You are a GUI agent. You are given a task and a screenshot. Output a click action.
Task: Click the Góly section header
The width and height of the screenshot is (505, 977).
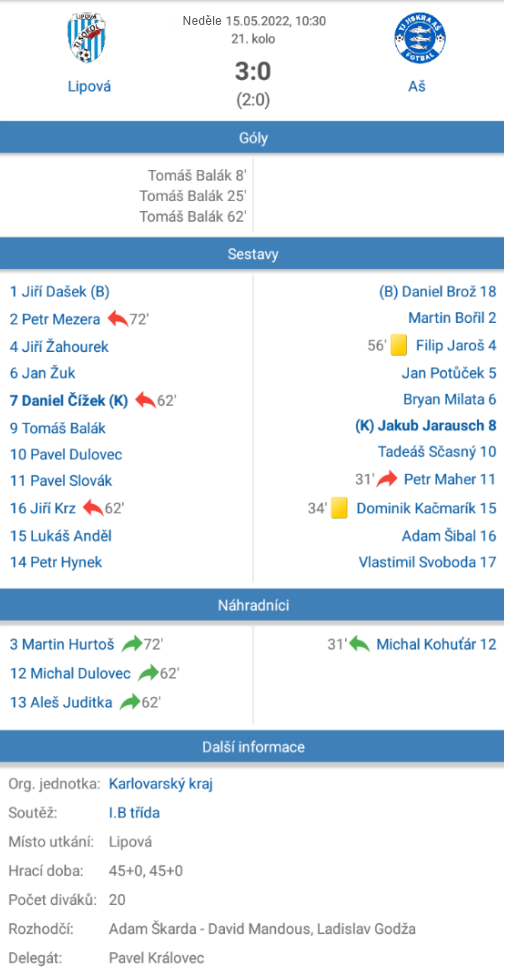tap(252, 137)
